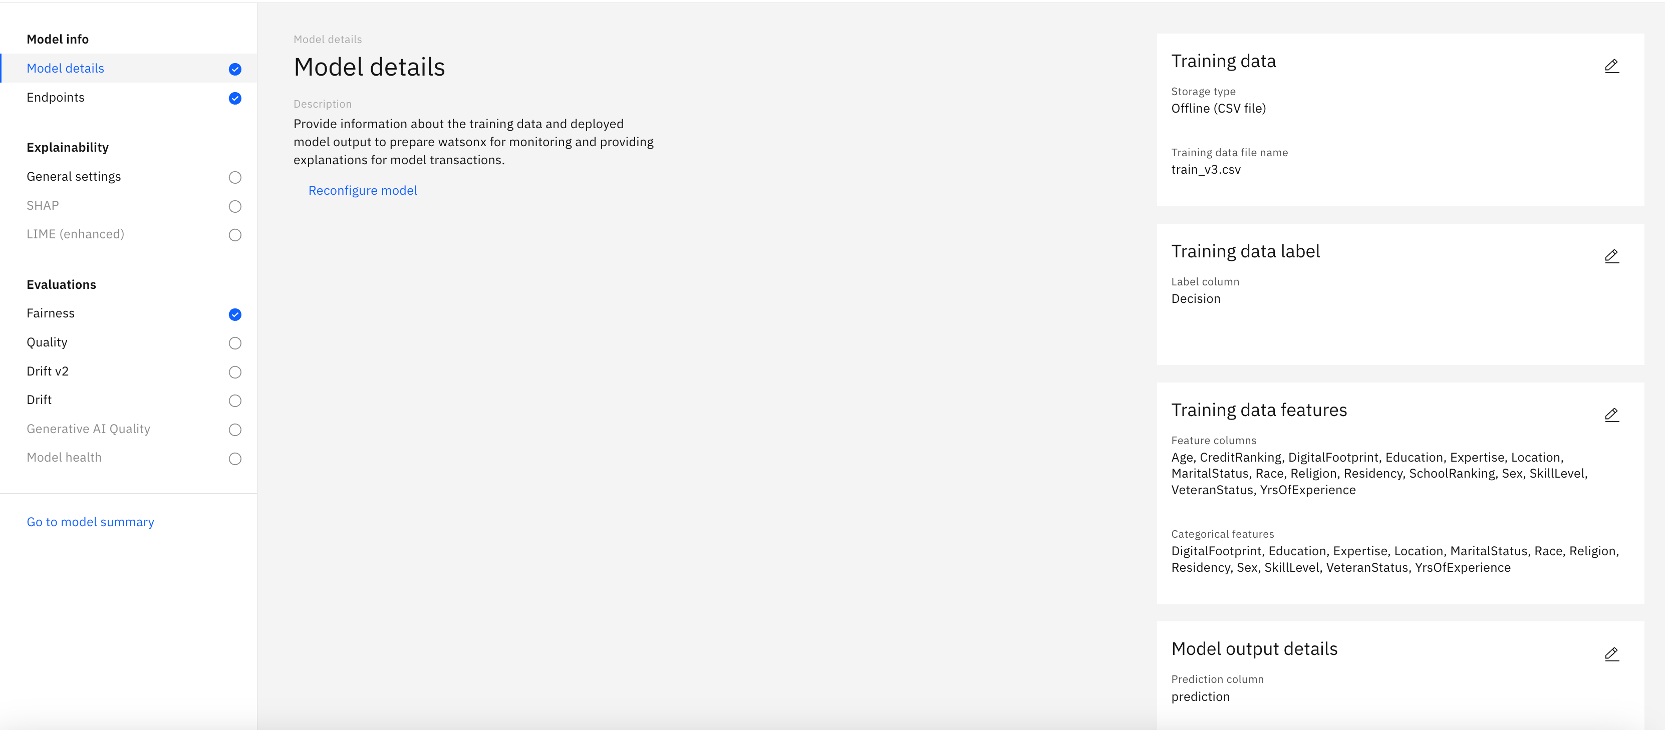Select the Quality status circle

(235, 343)
